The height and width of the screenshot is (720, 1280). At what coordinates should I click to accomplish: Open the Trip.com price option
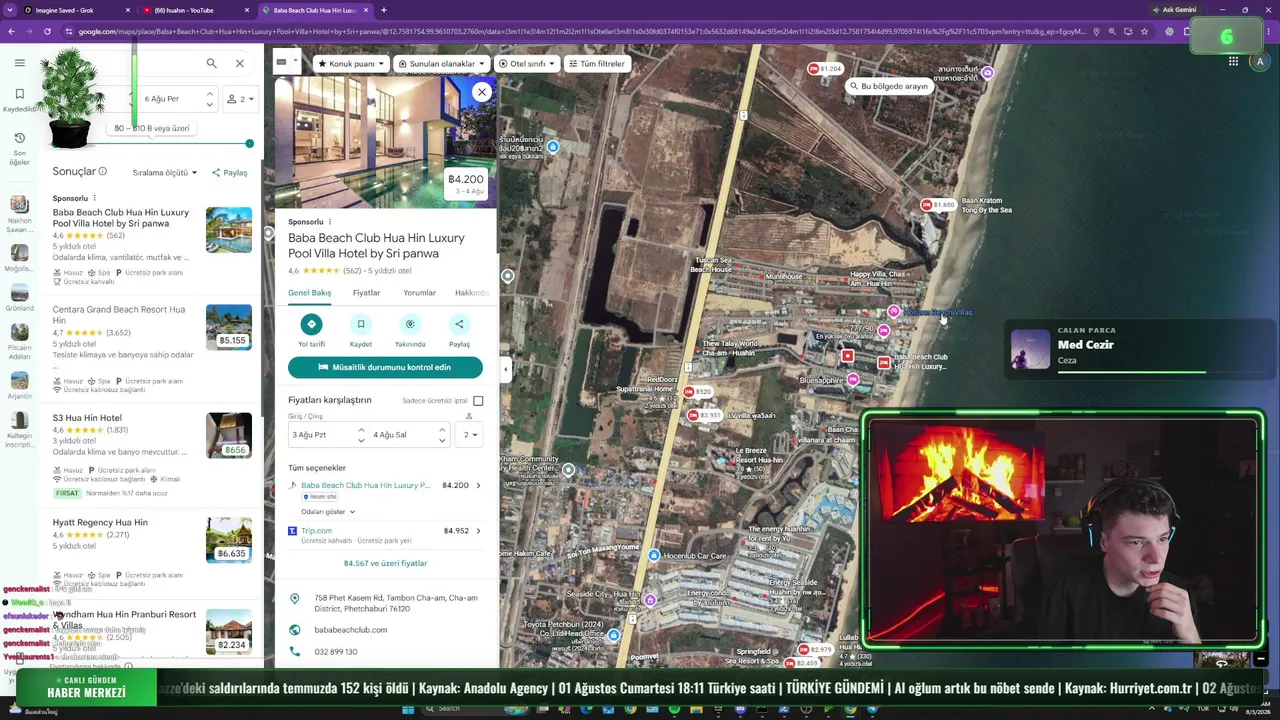[385, 535]
